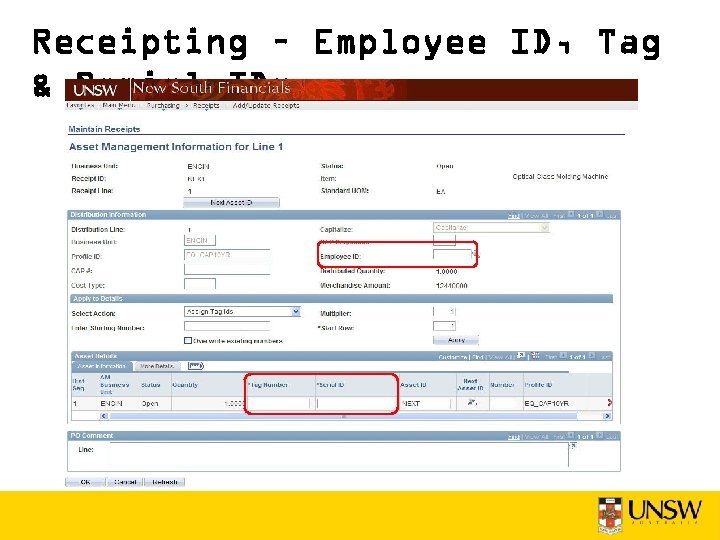Click Find link in PO Comment header
This screenshot has height=540, width=720.
click(x=514, y=436)
